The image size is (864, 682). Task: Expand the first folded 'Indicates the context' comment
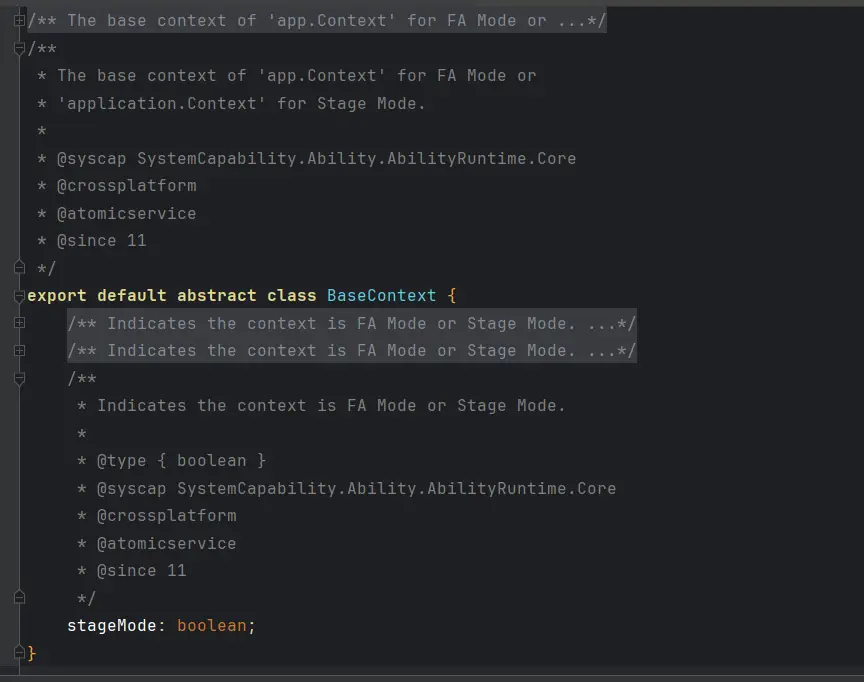19,323
